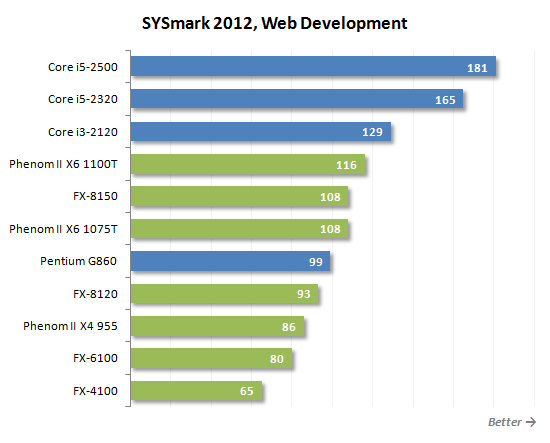Image resolution: width=550 pixels, height=443 pixels.
Task: Select the Core i5-2500 label
Action: (x=83, y=67)
